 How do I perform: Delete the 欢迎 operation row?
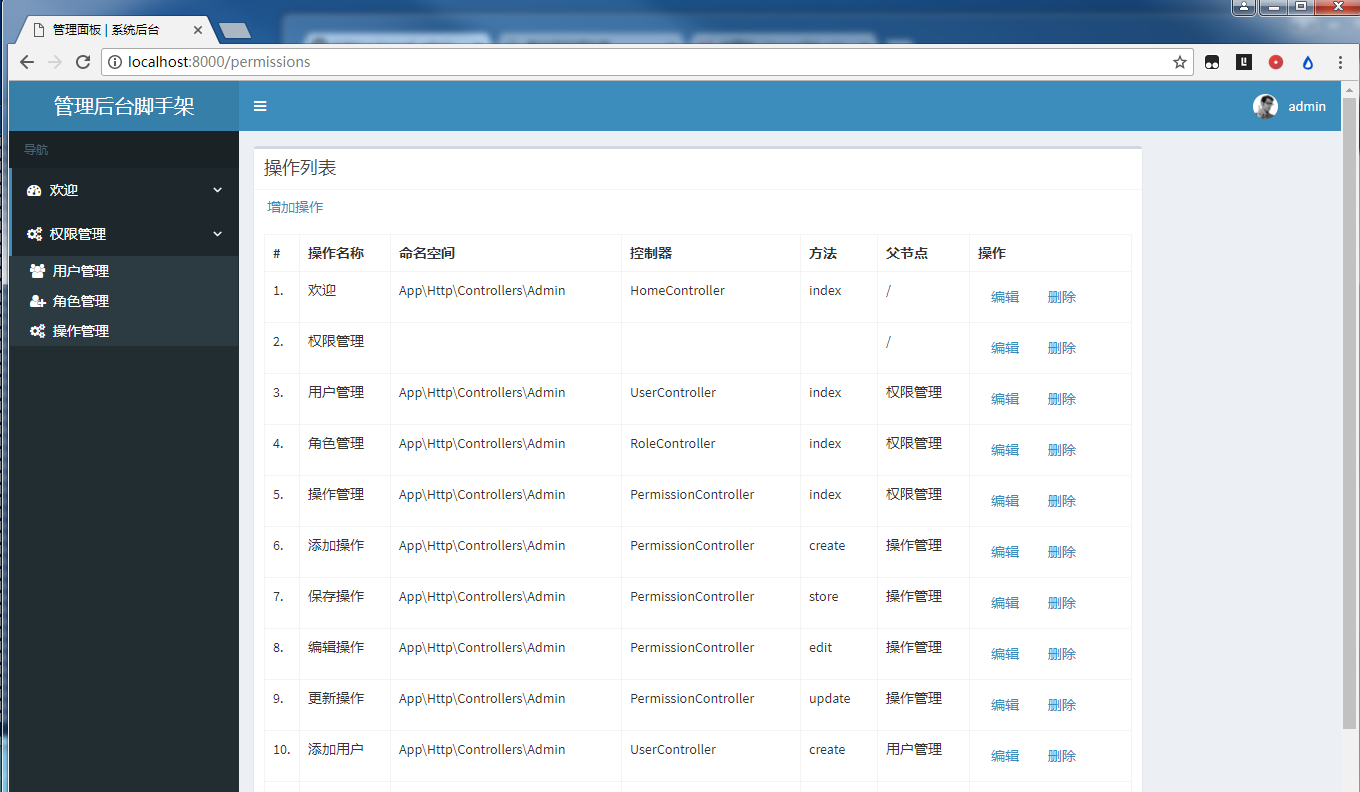coord(1062,297)
